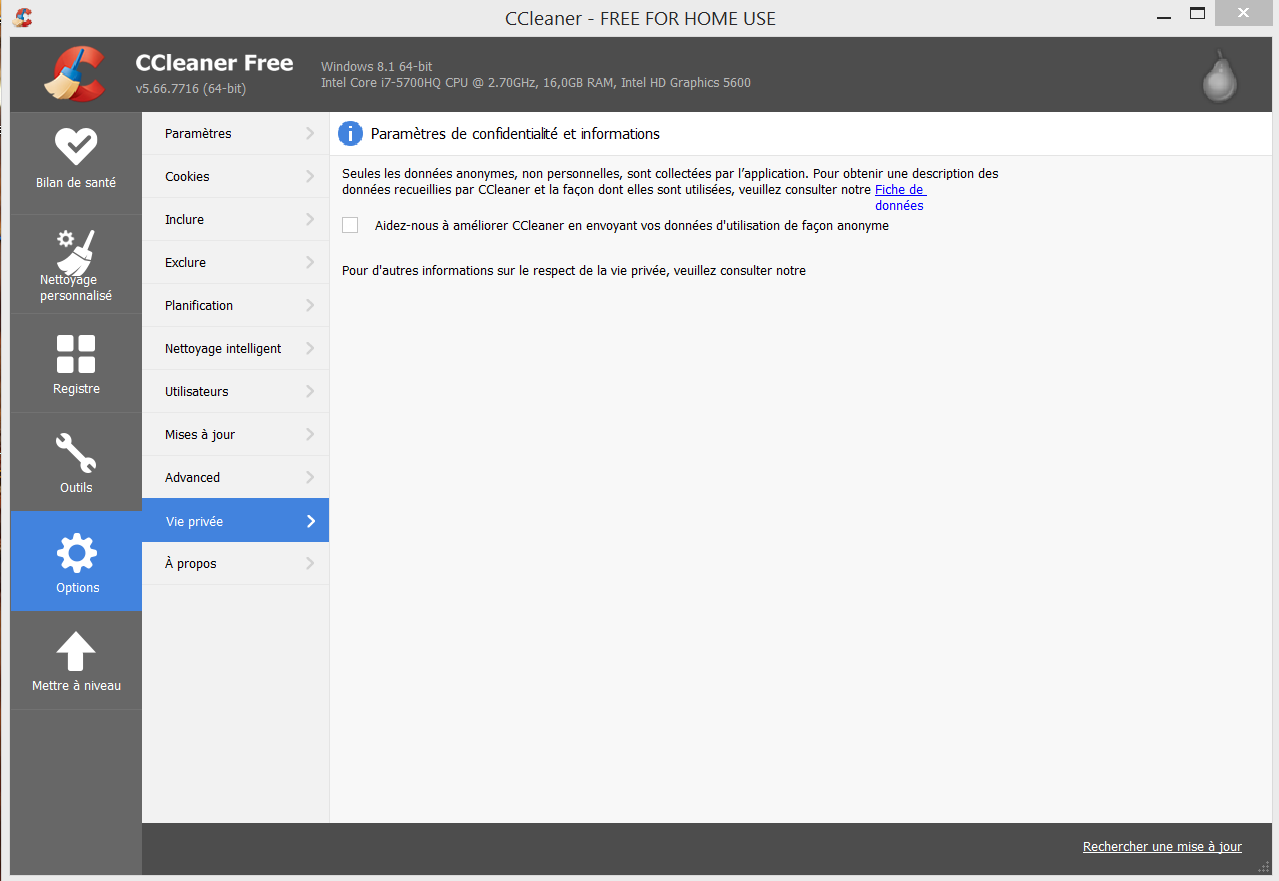The image size is (1279, 881).
Task: Click the blue info icon
Action: 350,133
